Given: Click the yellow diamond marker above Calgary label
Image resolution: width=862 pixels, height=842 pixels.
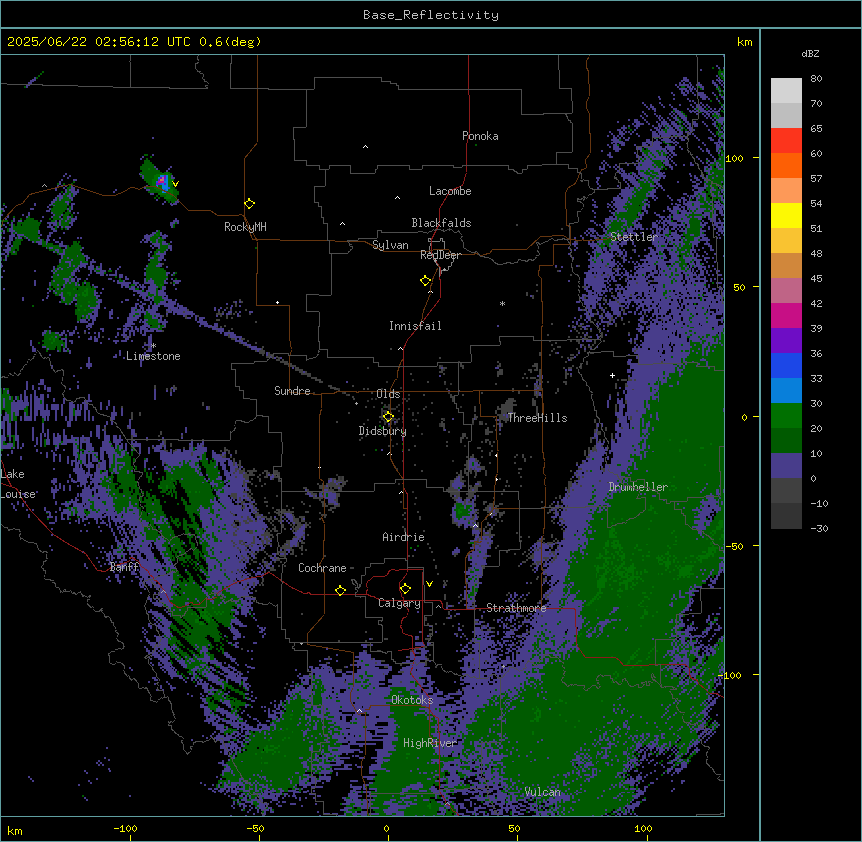Looking at the screenshot, I should tap(405, 589).
